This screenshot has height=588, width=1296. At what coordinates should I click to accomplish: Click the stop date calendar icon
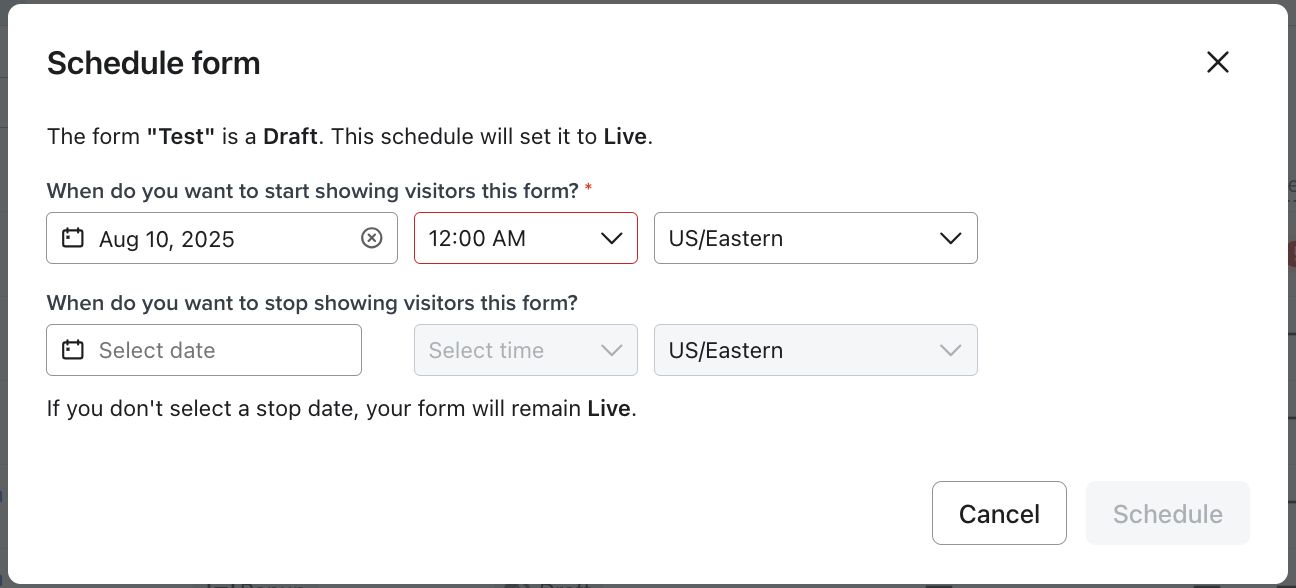(72, 350)
